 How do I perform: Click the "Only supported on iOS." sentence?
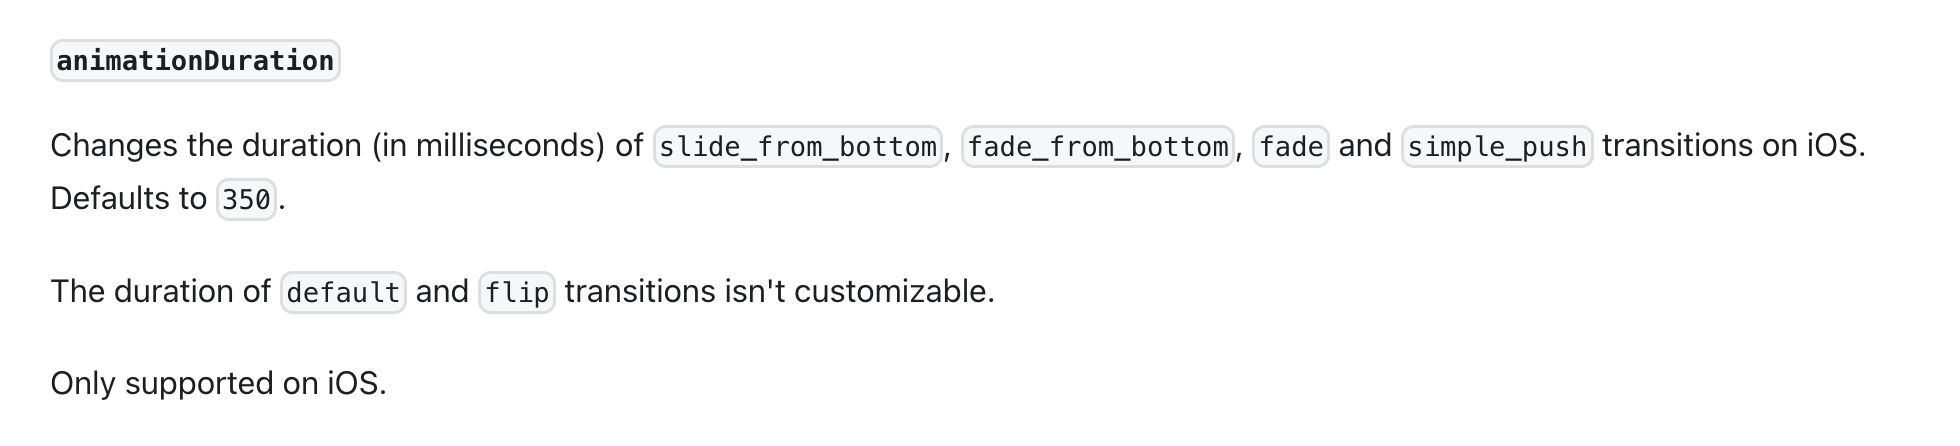[218, 384]
